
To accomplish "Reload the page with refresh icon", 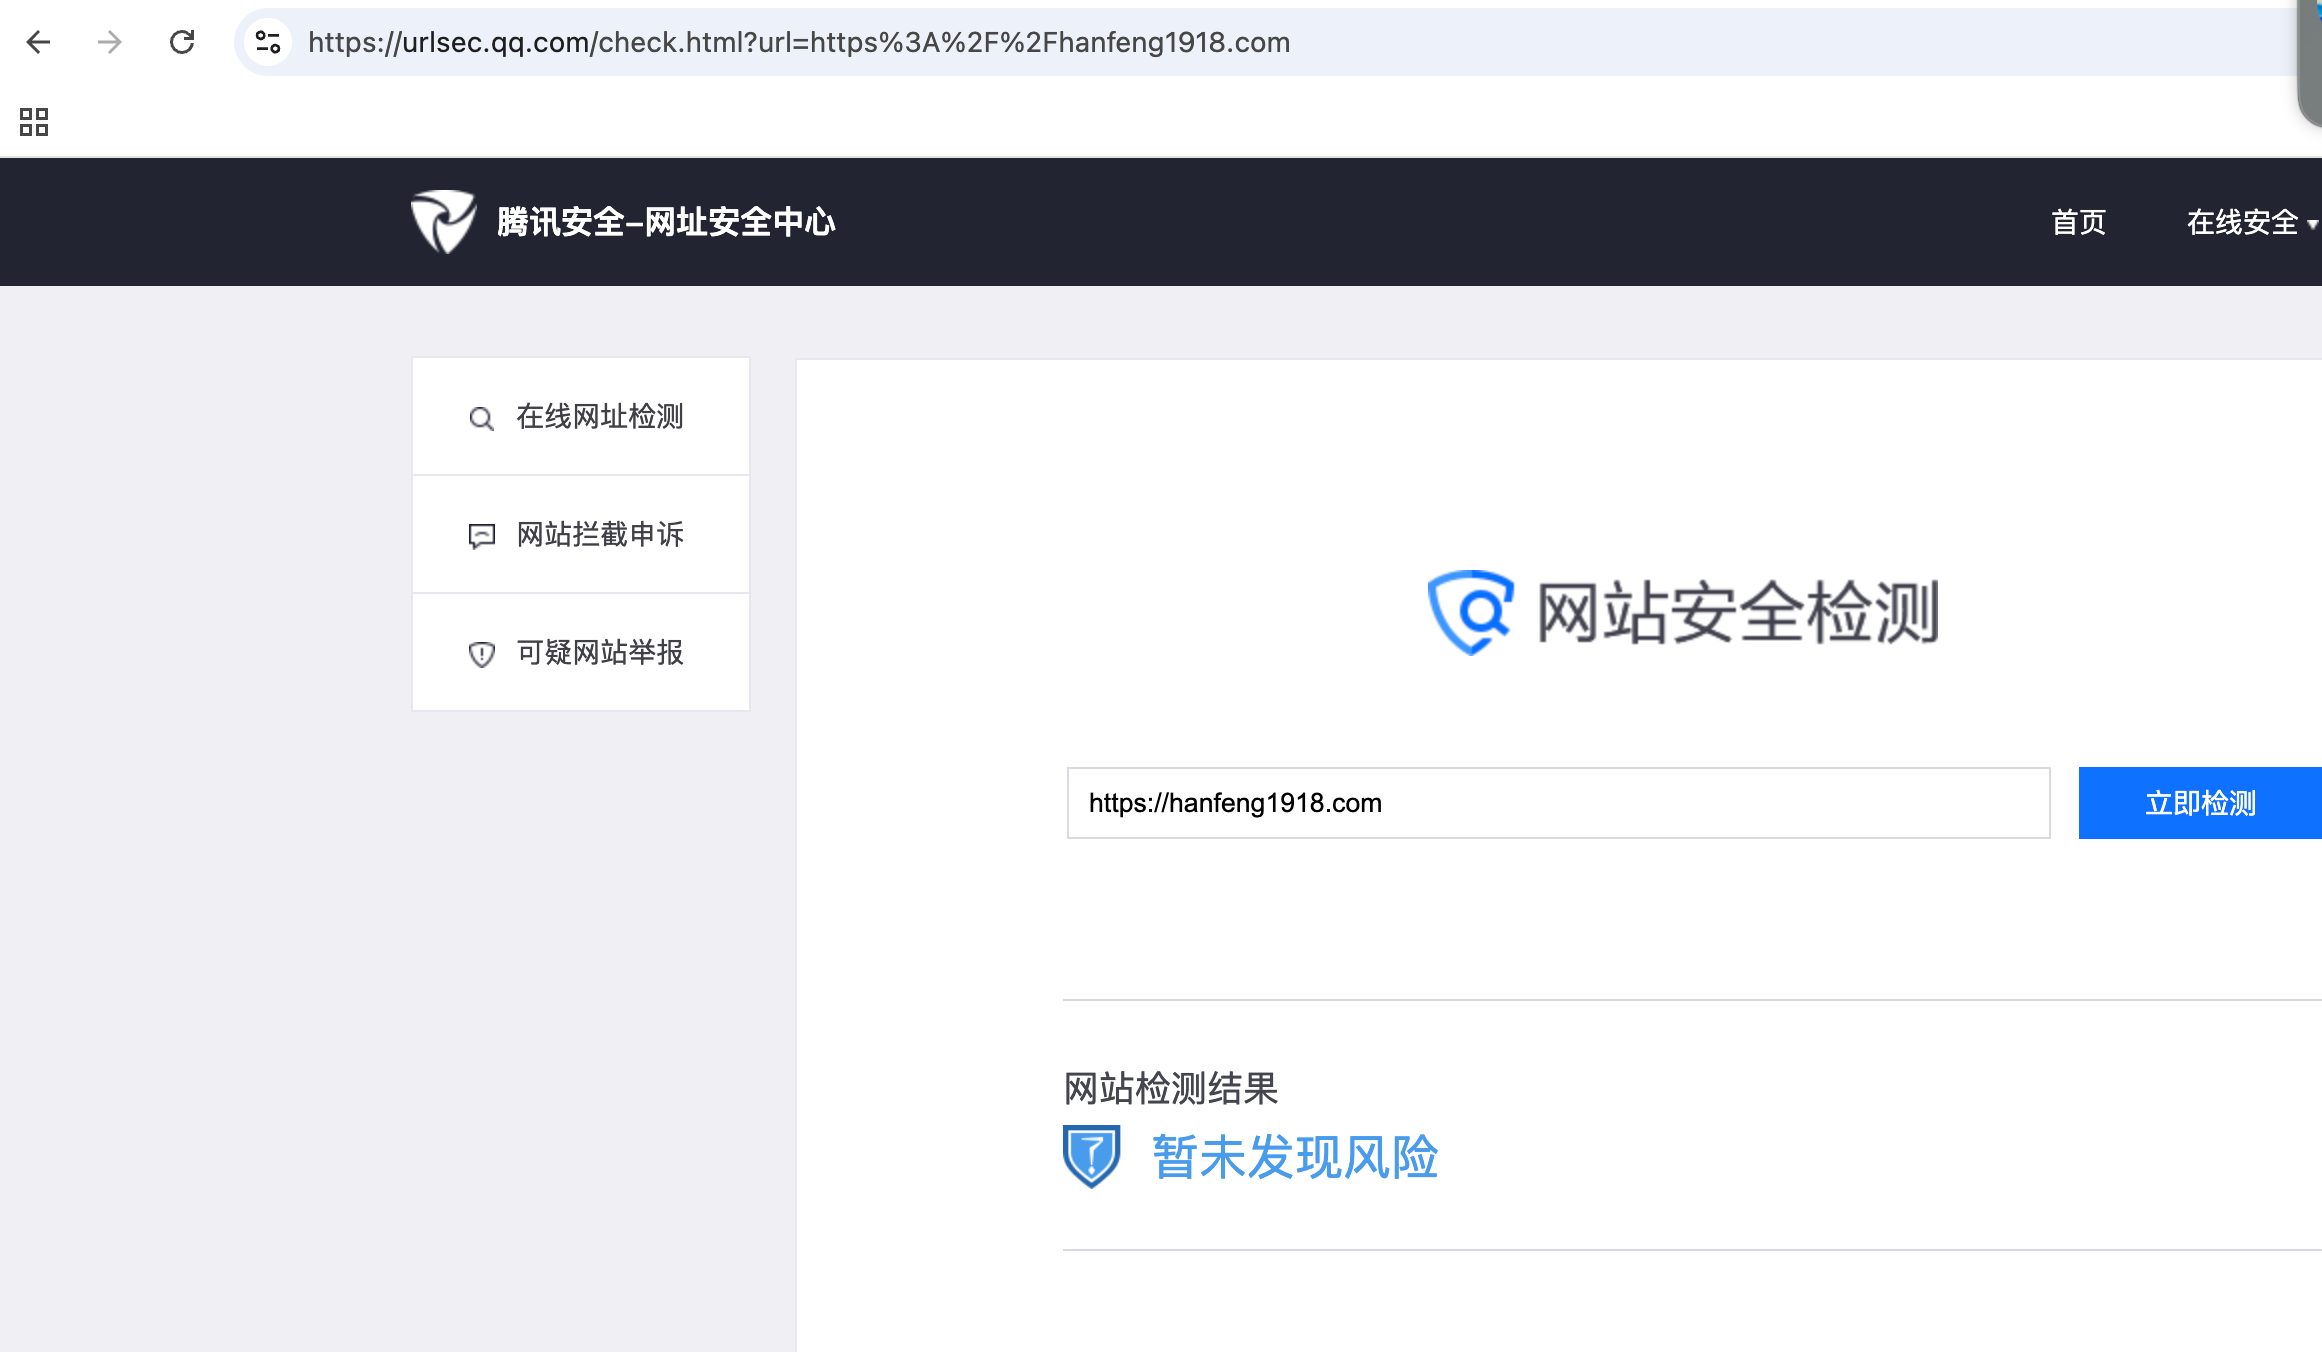I will (182, 42).
